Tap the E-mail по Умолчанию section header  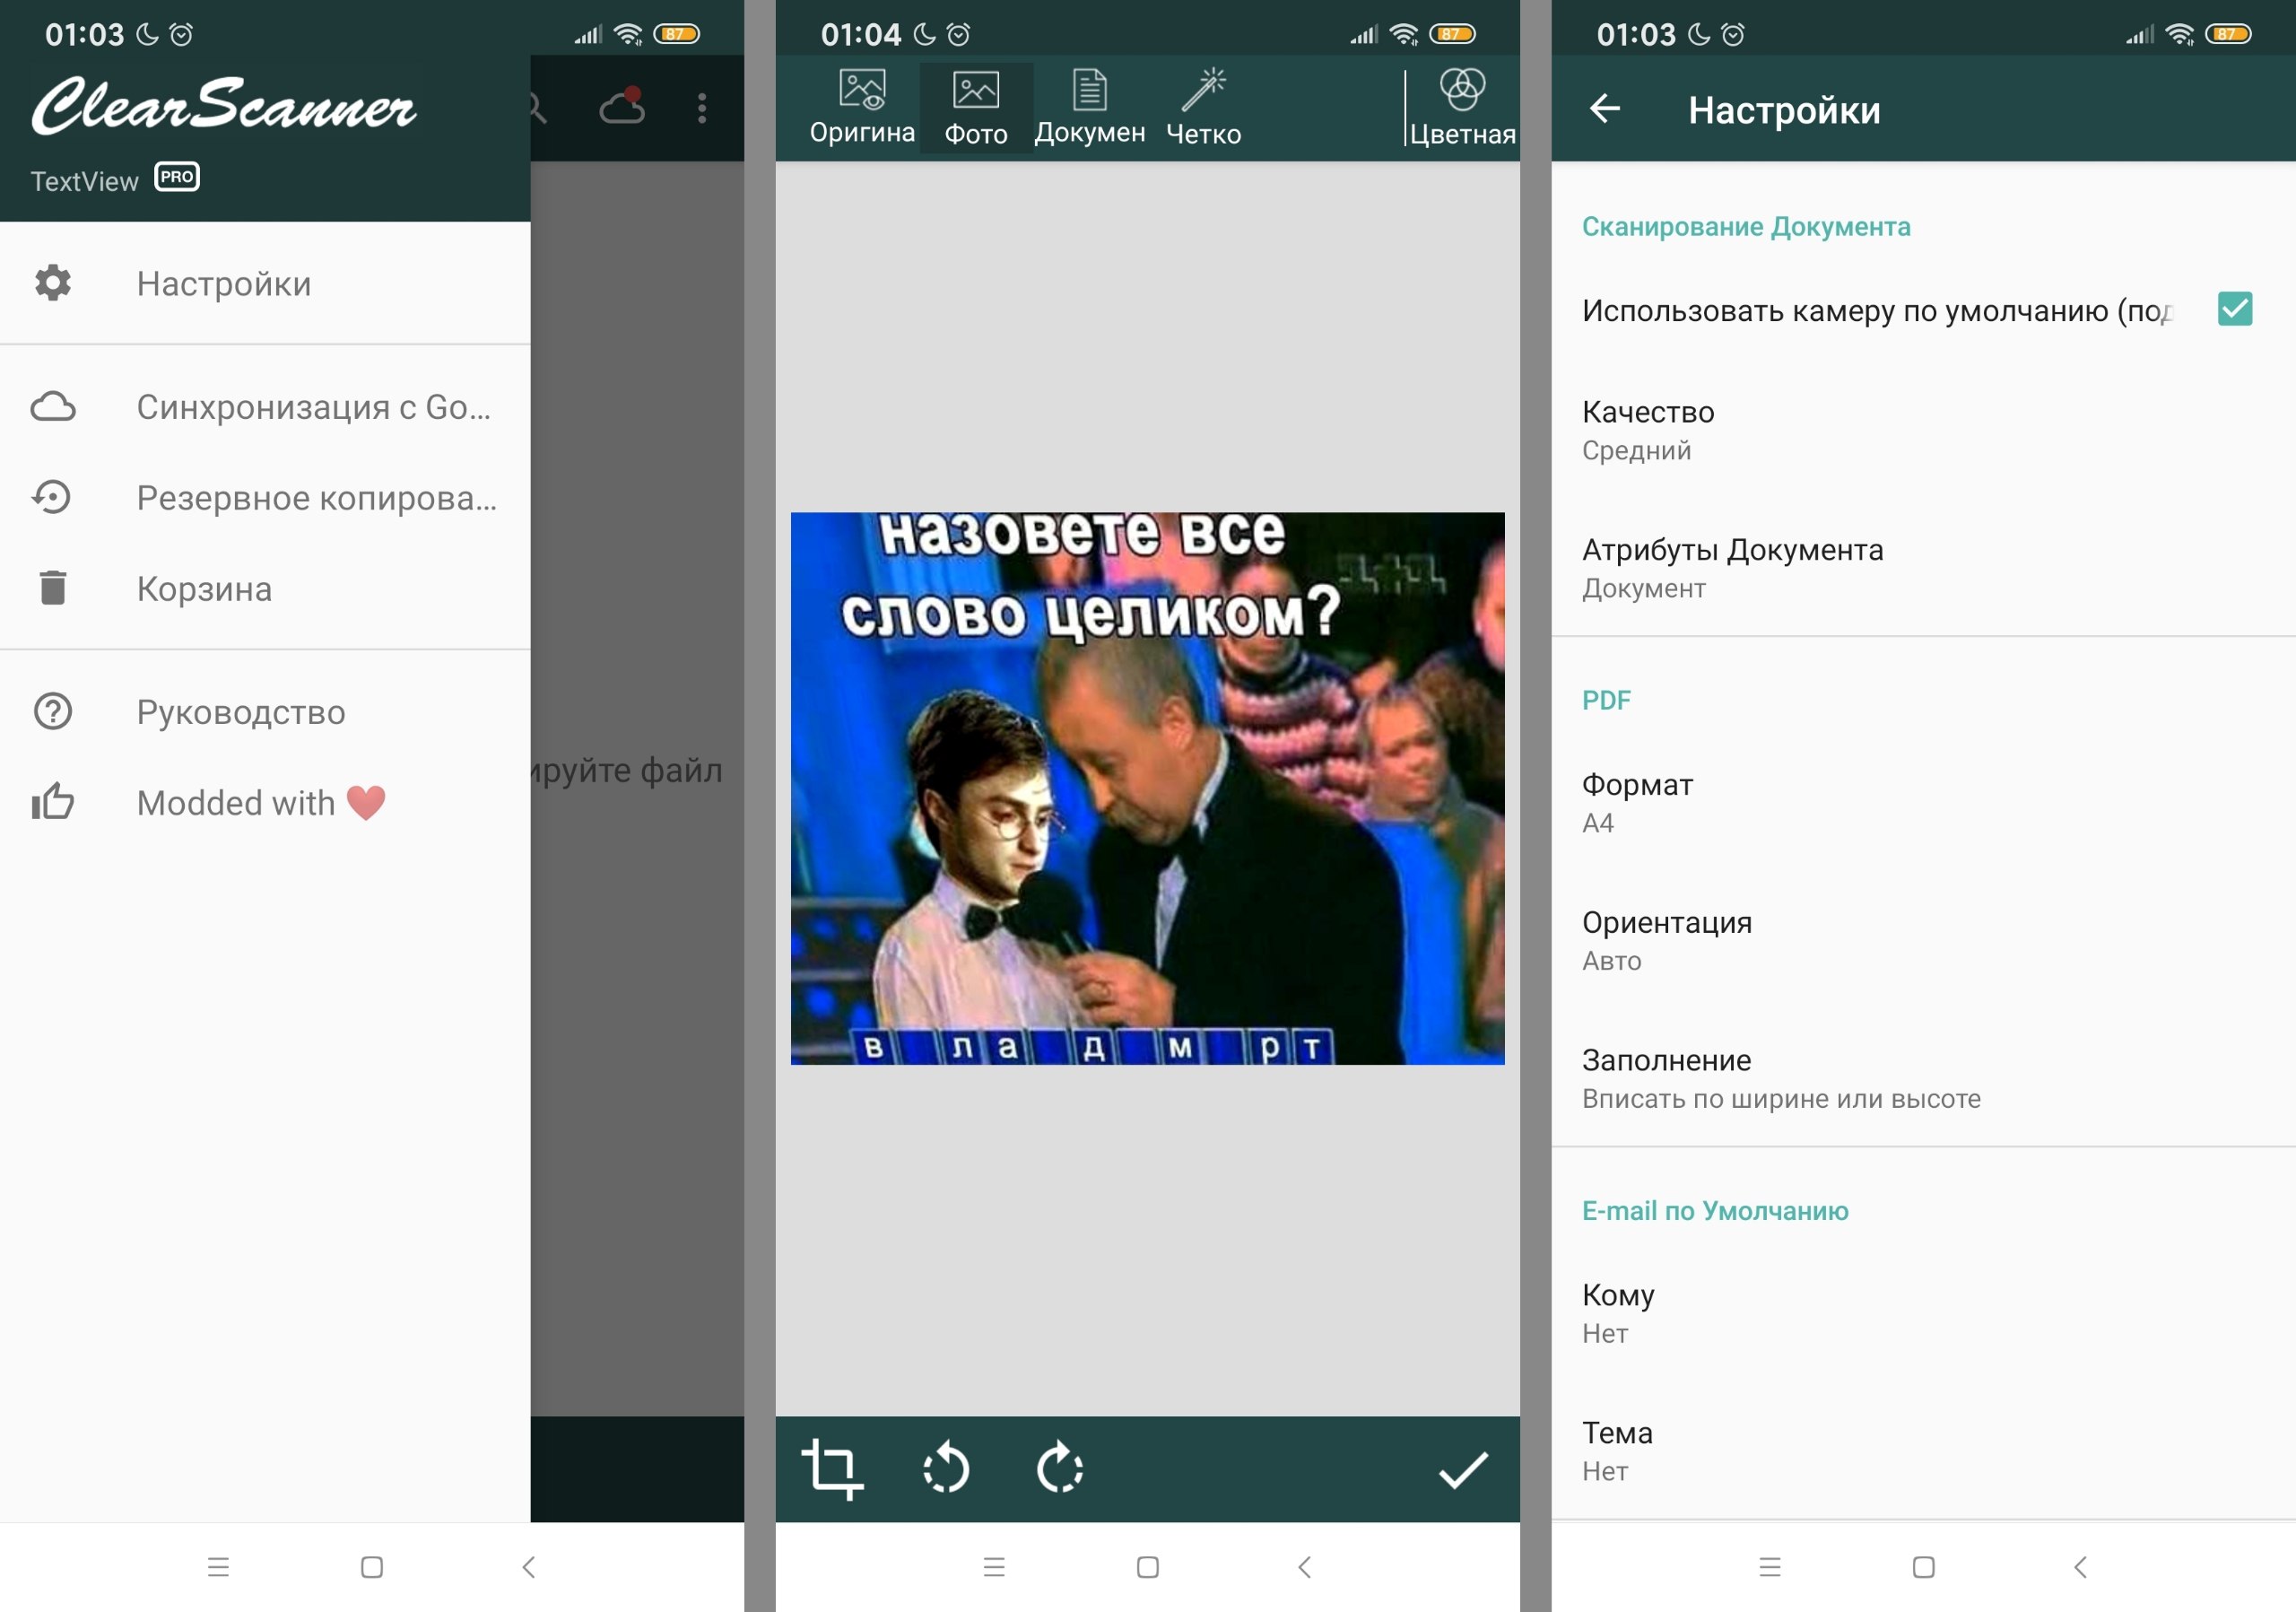(1715, 1211)
